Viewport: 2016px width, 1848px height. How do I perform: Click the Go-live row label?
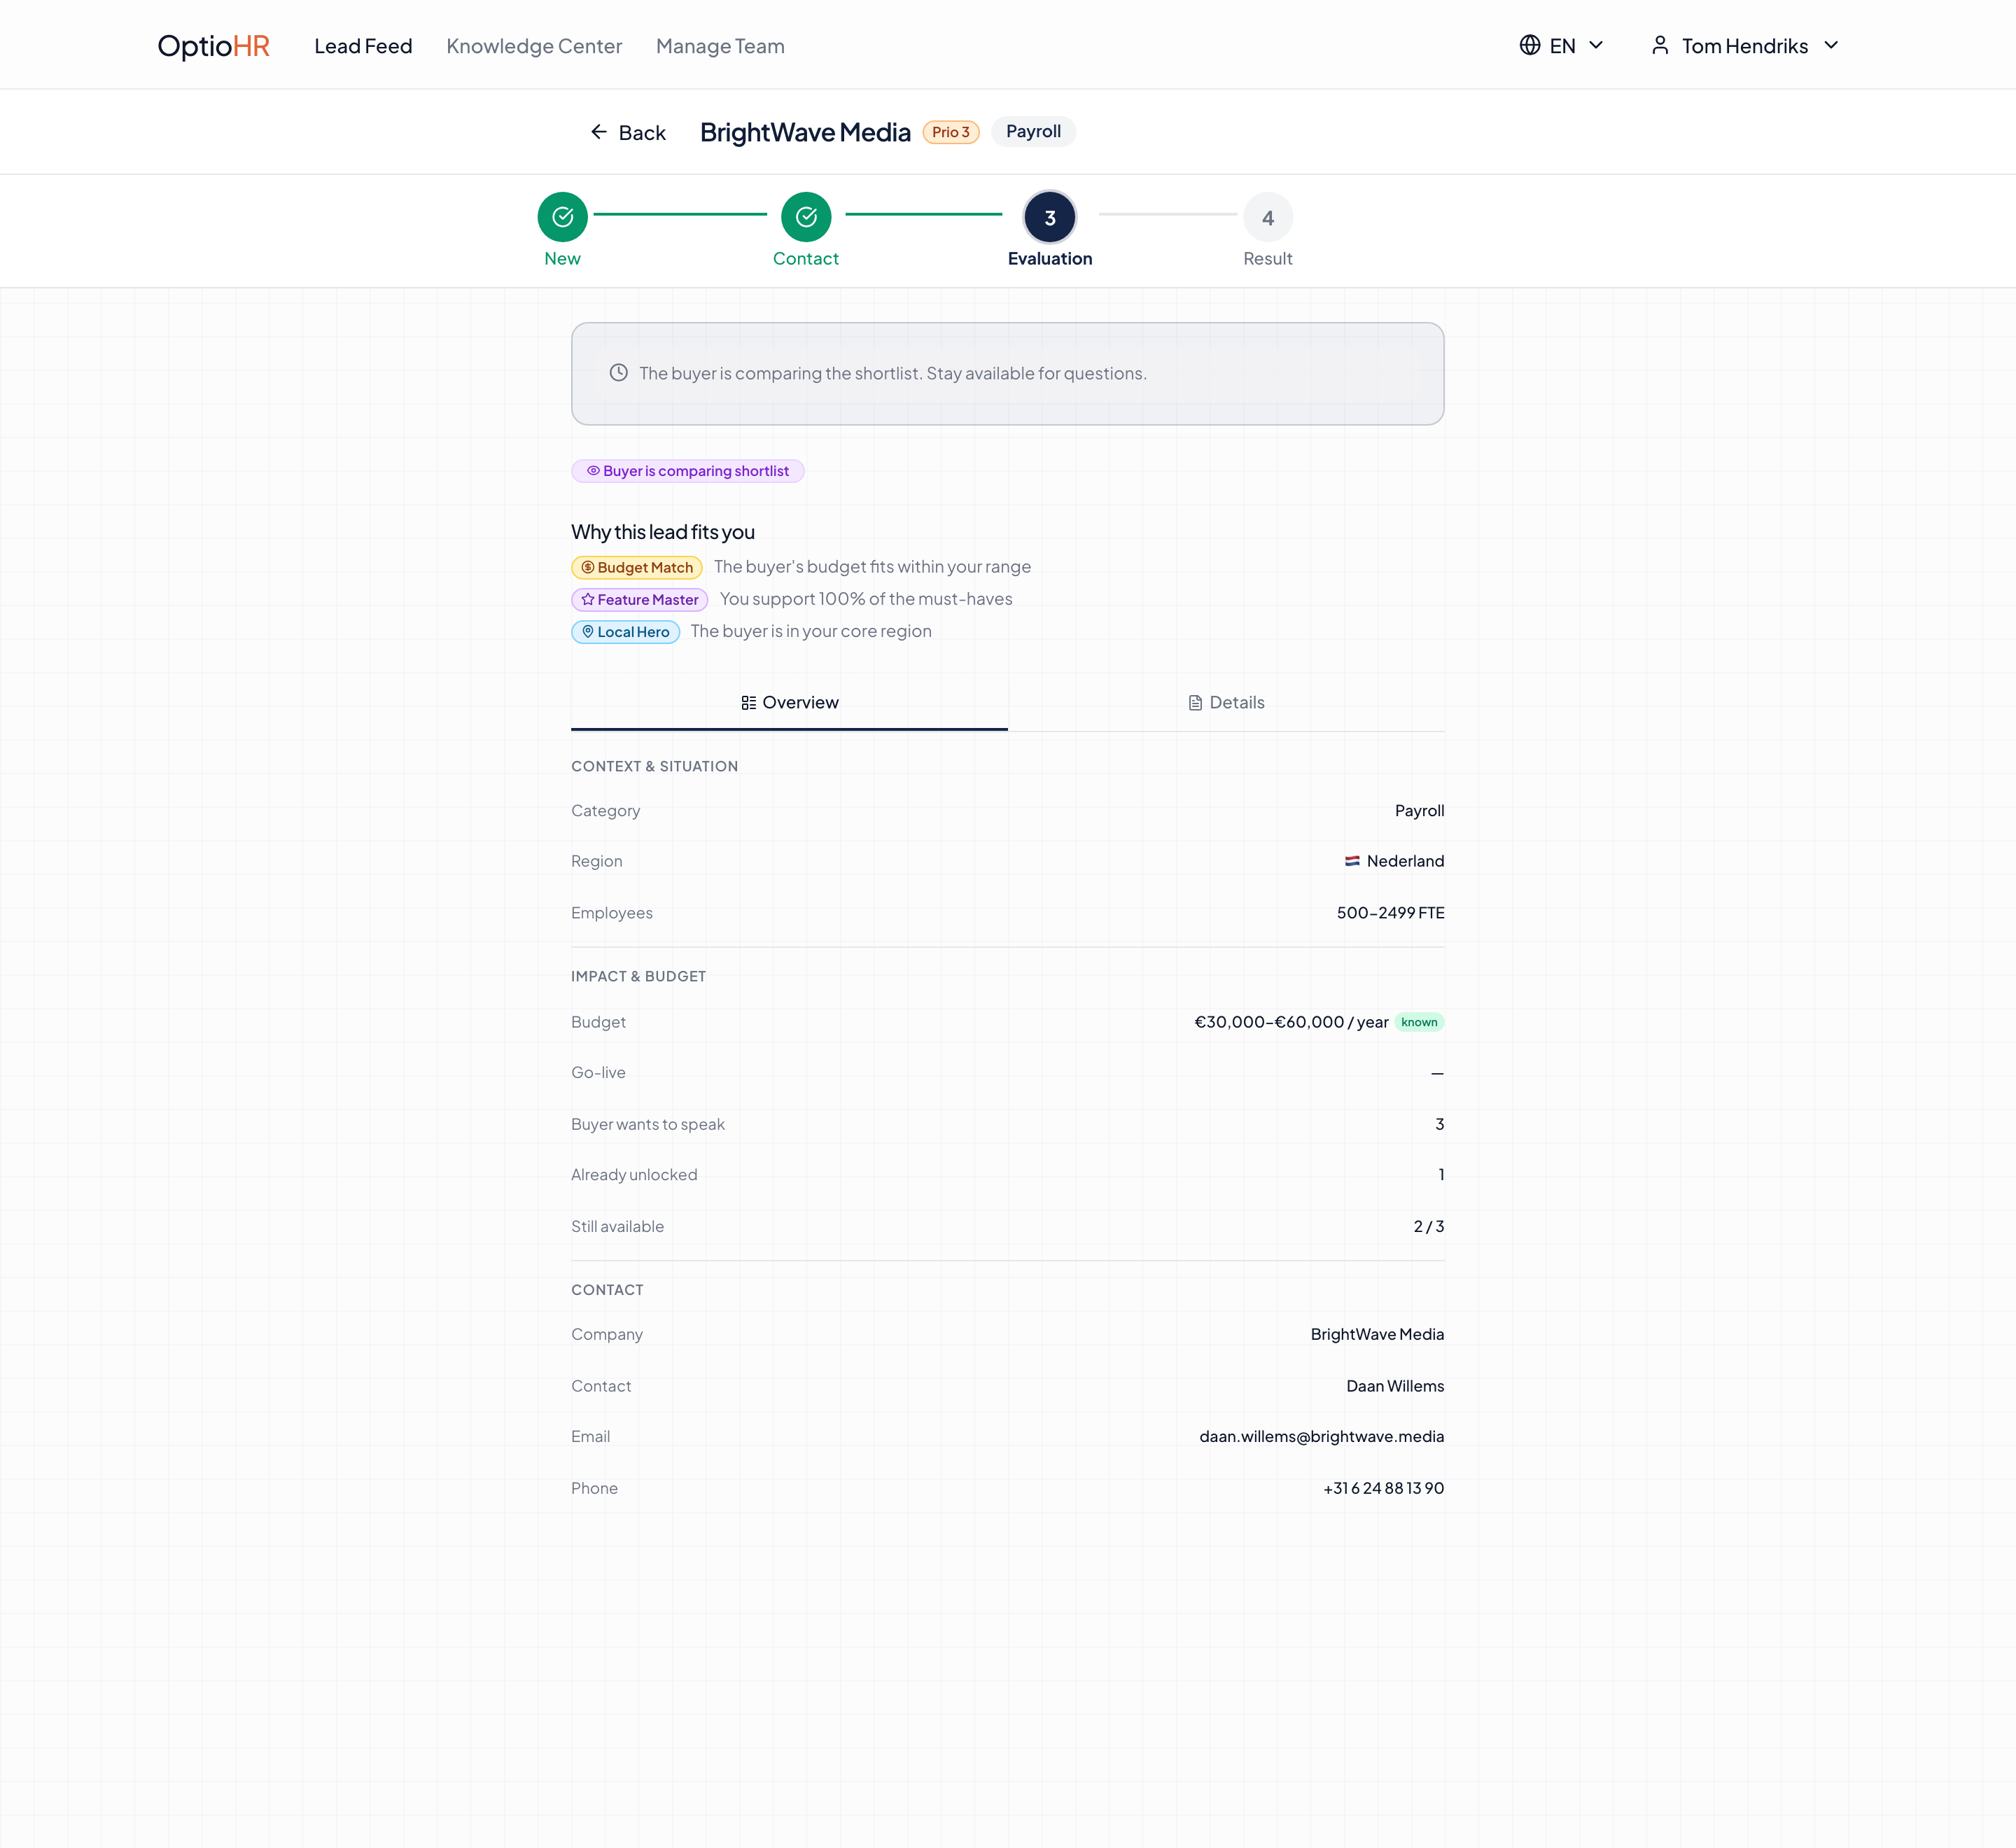point(598,1072)
